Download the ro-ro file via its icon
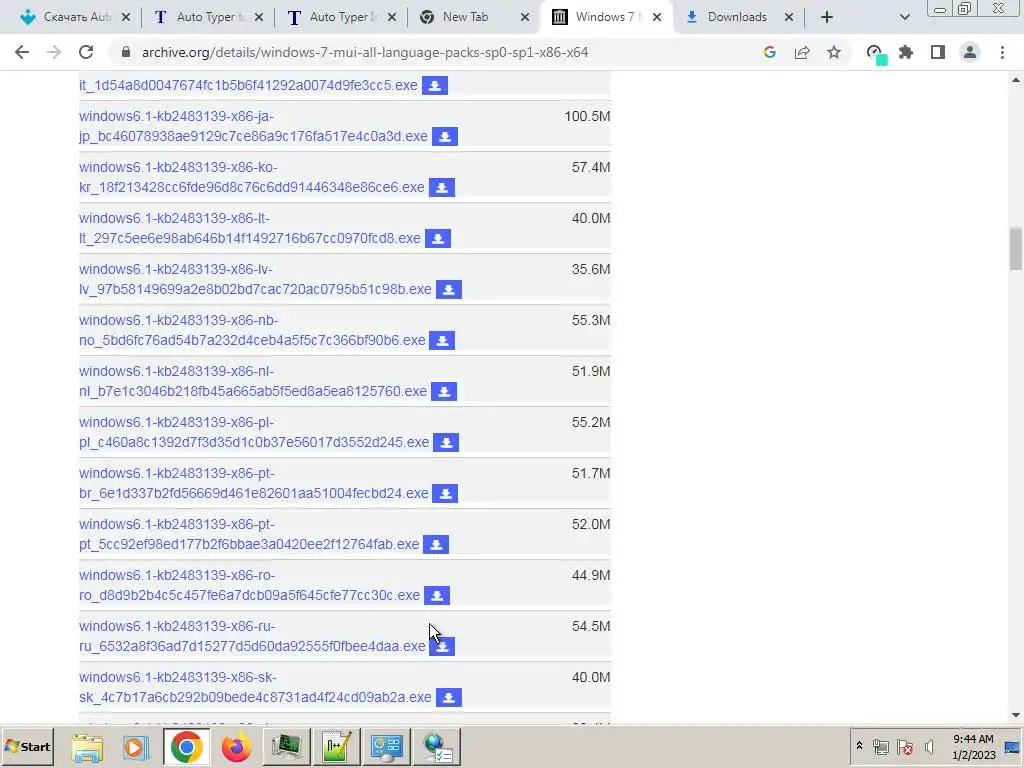The height and width of the screenshot is (768, 1024). click(x=437, y=595)
